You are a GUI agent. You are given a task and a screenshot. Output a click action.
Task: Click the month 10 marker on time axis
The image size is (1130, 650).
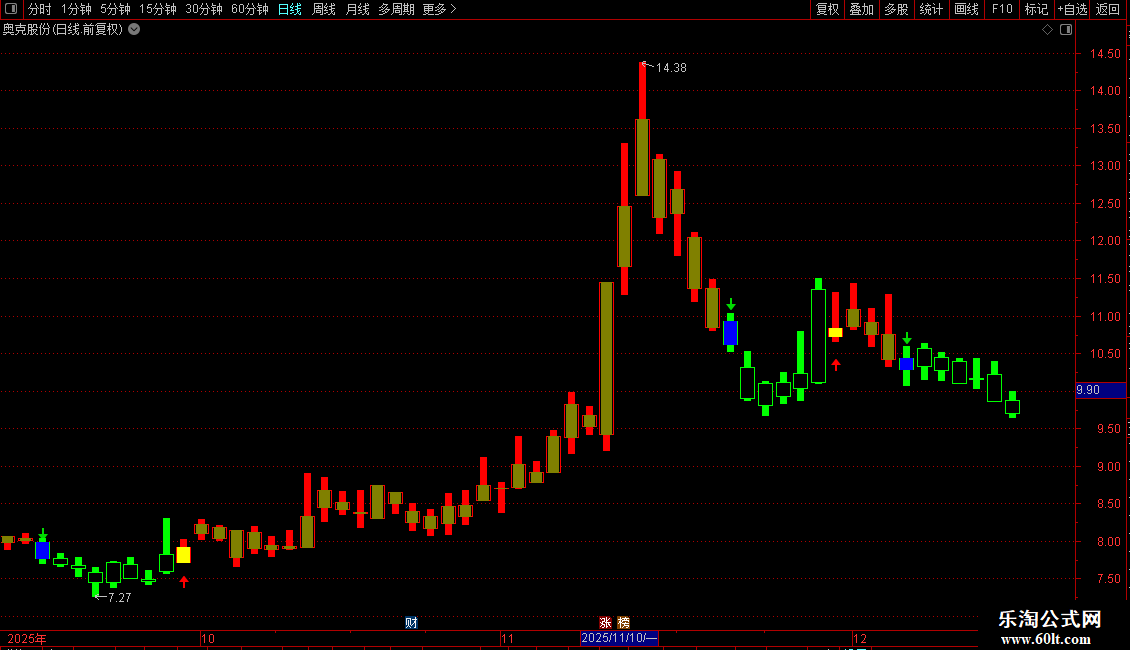pyautogui.click(x=208, y=638)
